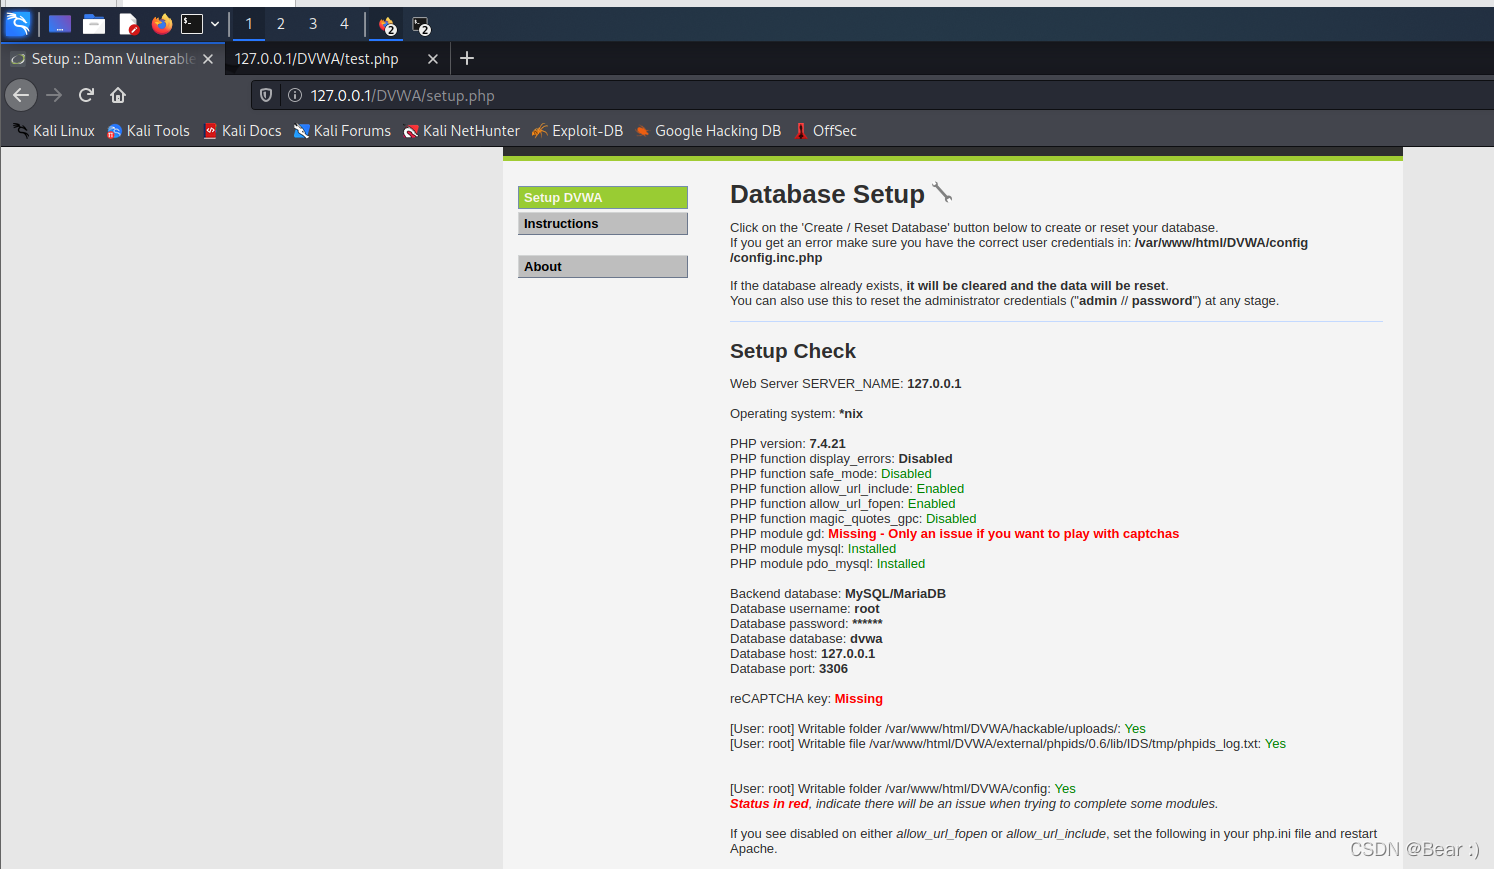Switch to the 127.0.0.1/DVWA/test.php tab

click(x=317, y=59)
